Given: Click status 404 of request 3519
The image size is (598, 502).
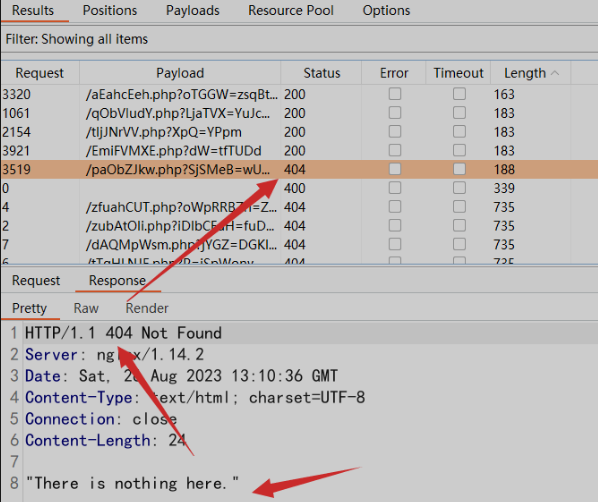Looking at the screenshot, I should point(294,169).
